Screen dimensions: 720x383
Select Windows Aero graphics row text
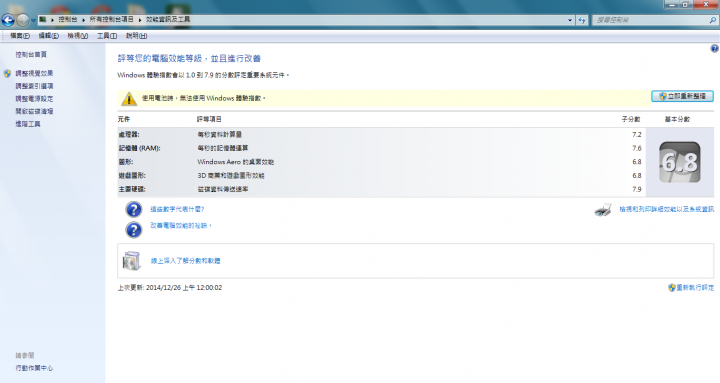point(236,162)
